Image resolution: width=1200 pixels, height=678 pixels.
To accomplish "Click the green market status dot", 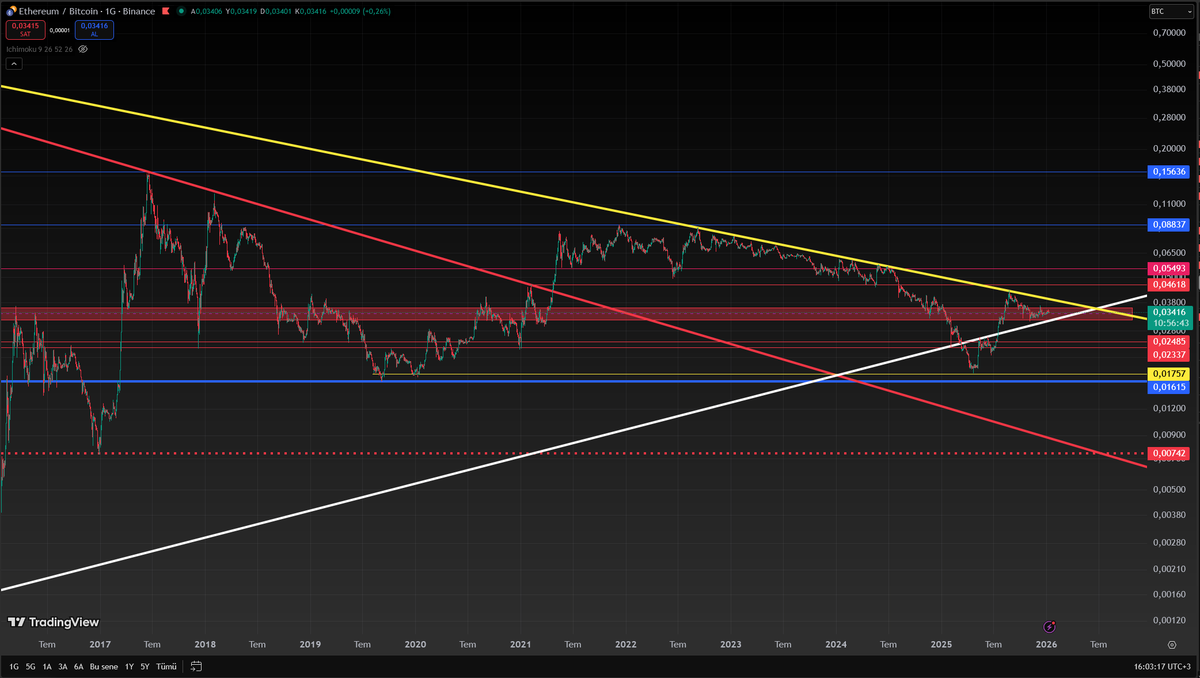I will tap(181, 12).
